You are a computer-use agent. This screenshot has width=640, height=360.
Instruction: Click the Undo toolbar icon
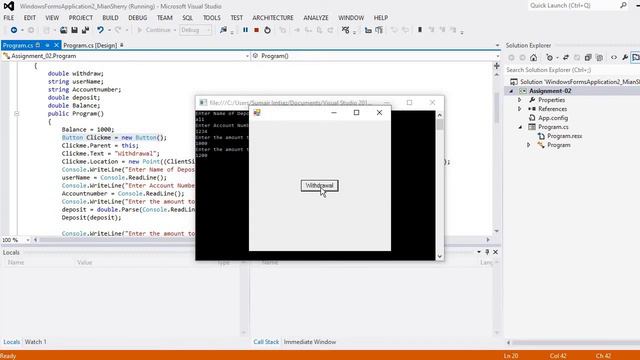coord(100,30)
